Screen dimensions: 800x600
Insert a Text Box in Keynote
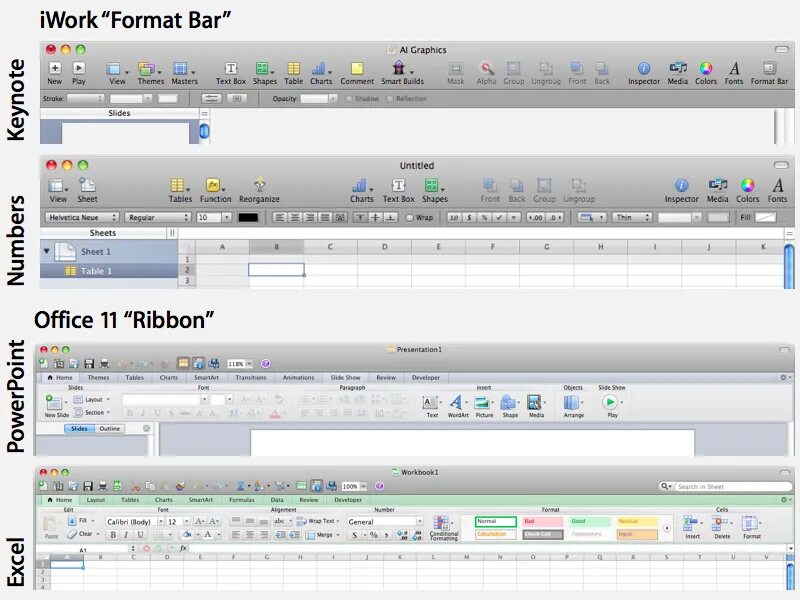(231, 68)
